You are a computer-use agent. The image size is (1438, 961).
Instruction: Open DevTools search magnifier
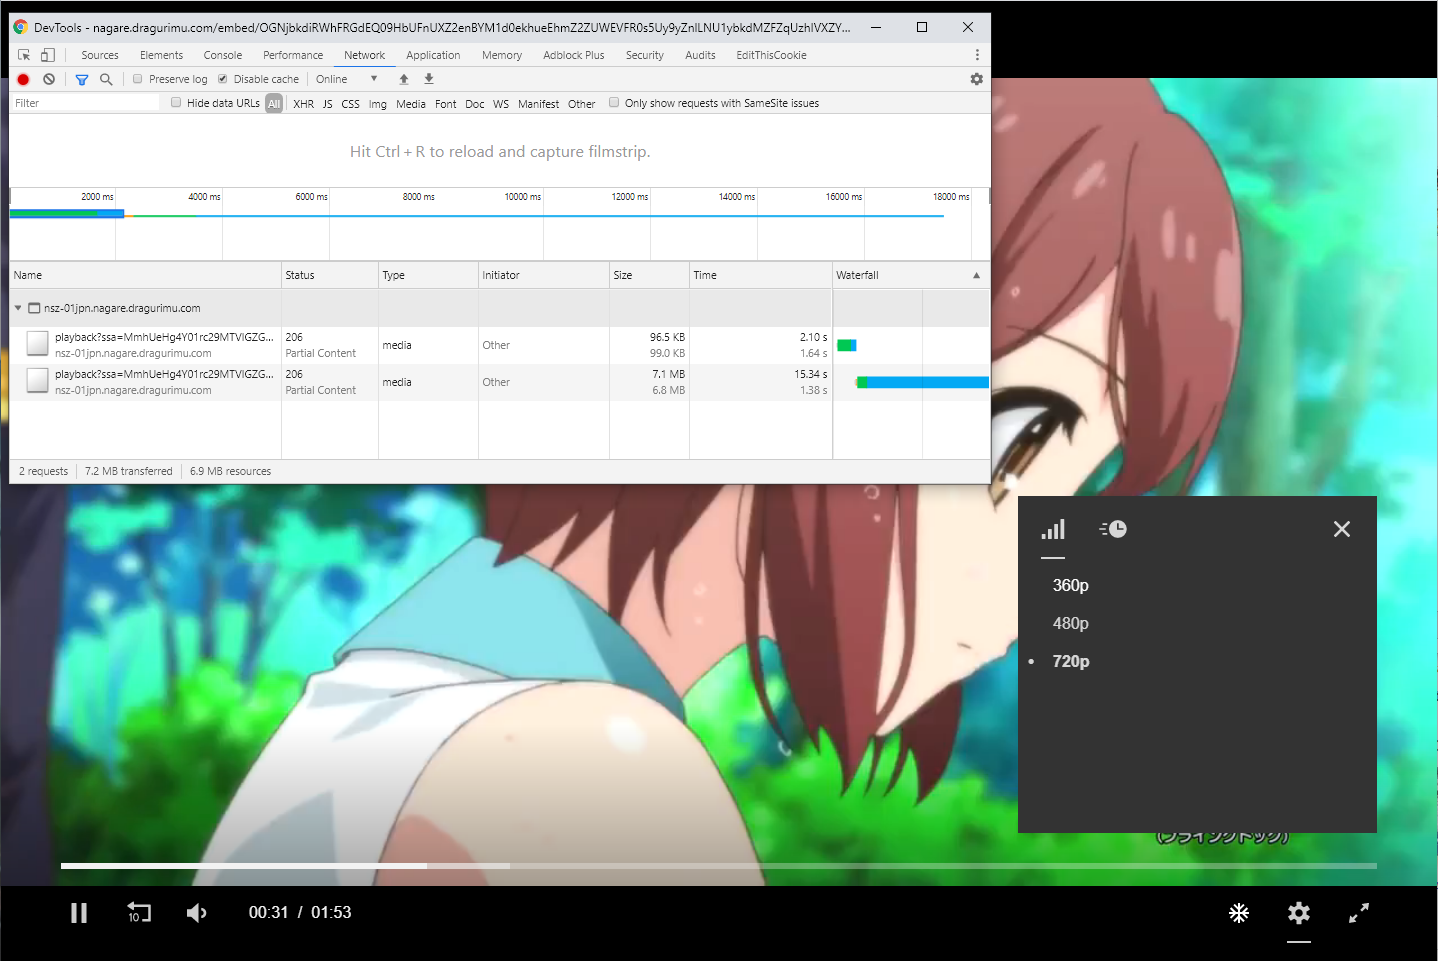pos(106,79)
